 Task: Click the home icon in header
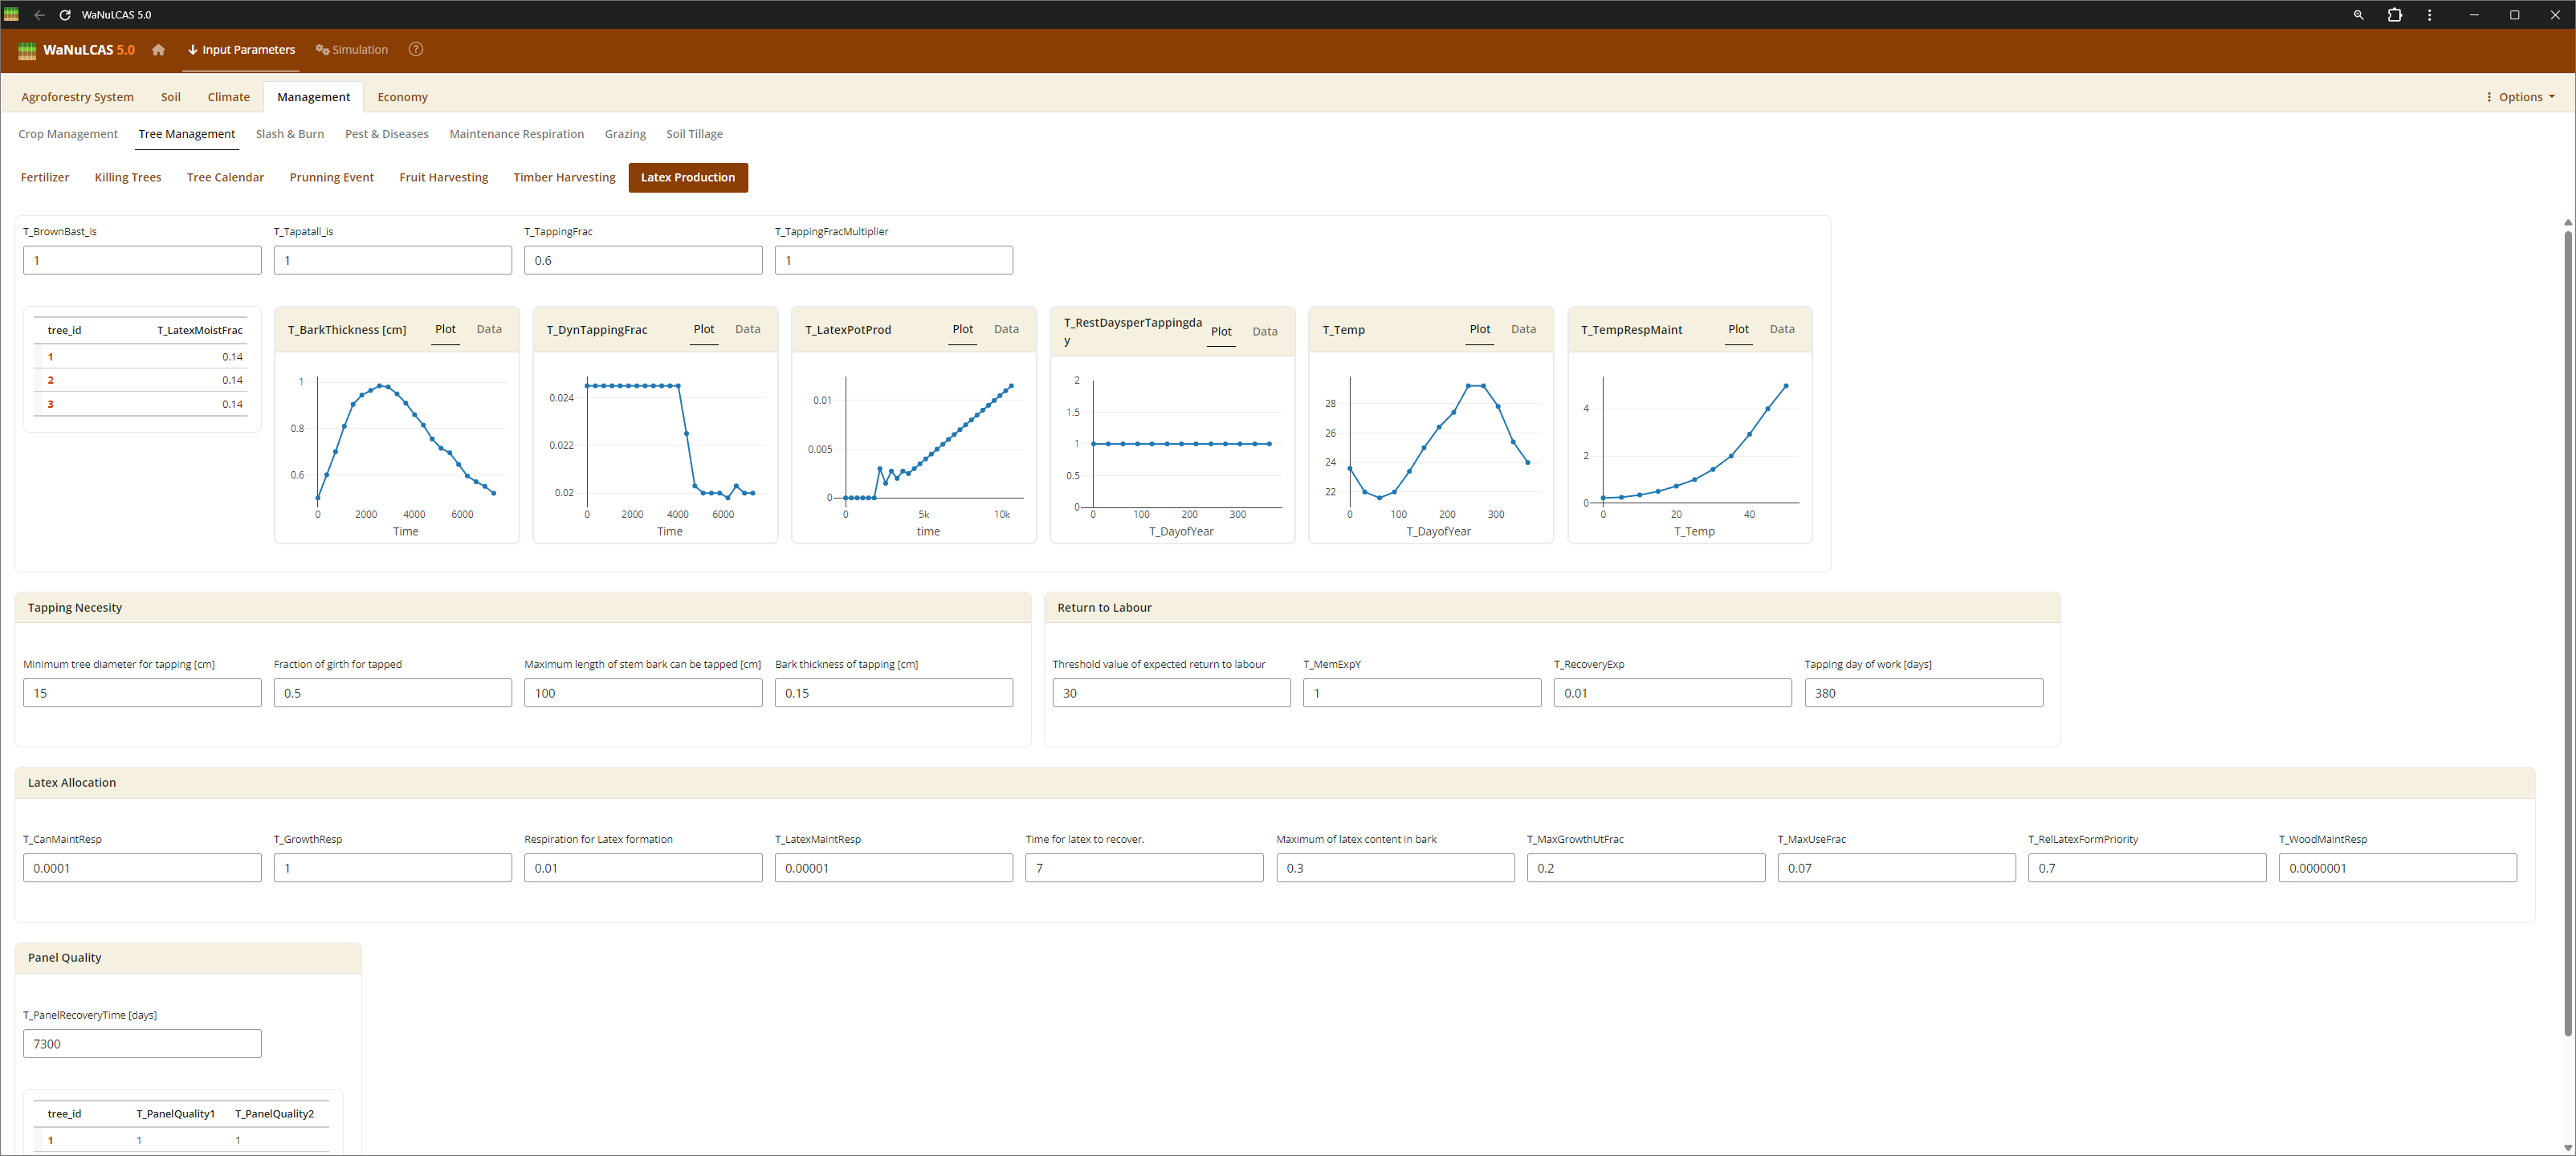click(x=158, y=50)
